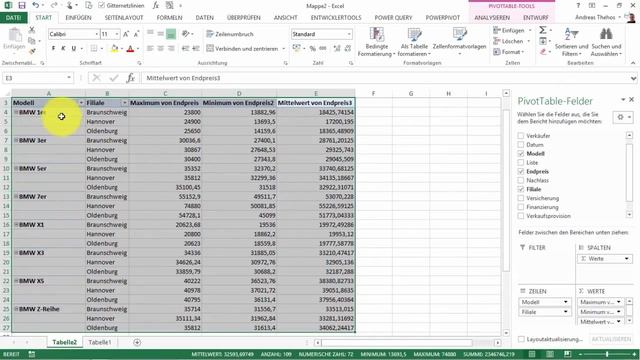Click Als Tabelle formatieren
Screen dimensions: 640x360
pos(414,42)
